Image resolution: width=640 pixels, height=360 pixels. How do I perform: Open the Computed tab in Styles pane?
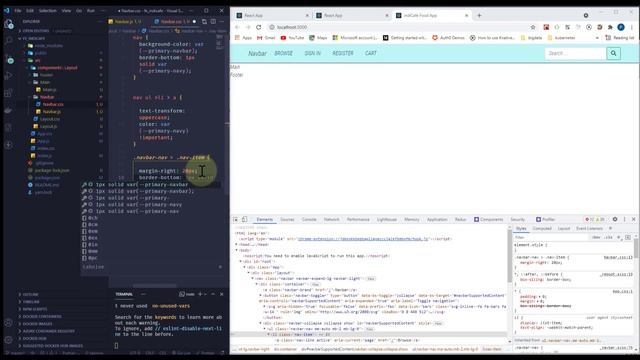(542, 229)
